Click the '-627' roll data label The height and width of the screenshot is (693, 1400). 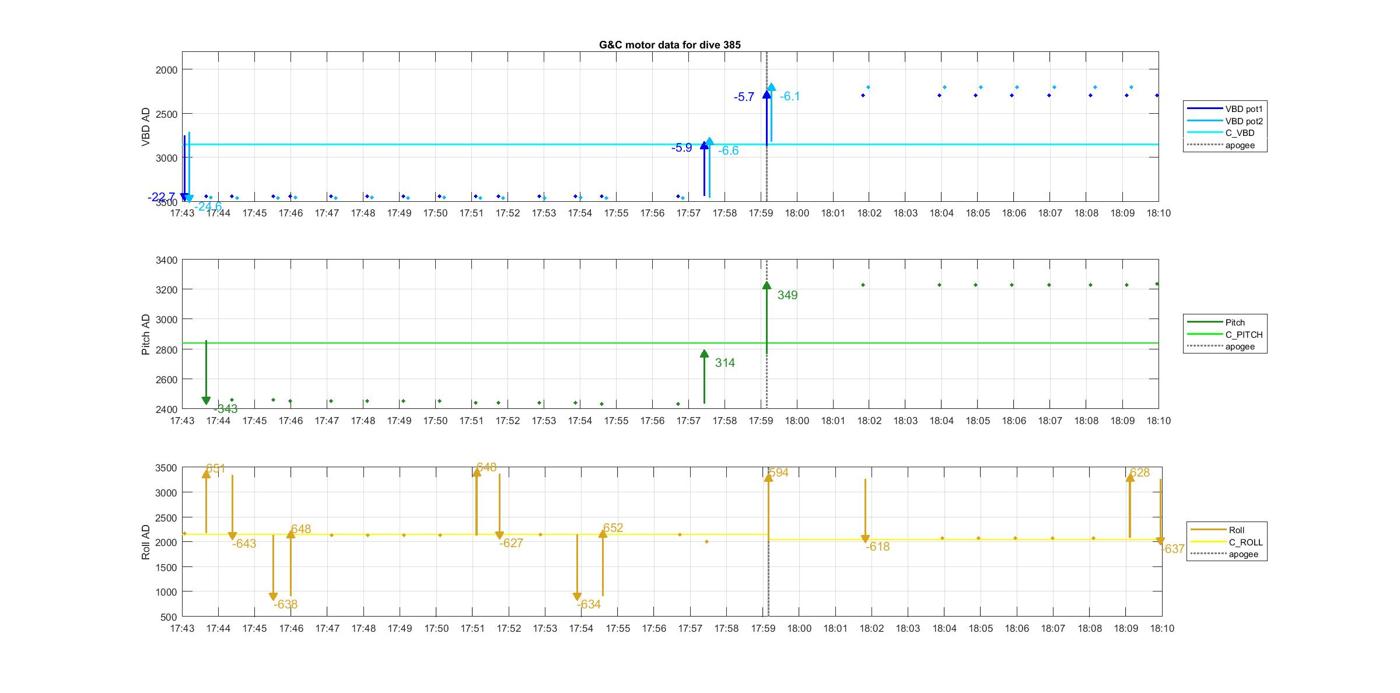[511, 543]
